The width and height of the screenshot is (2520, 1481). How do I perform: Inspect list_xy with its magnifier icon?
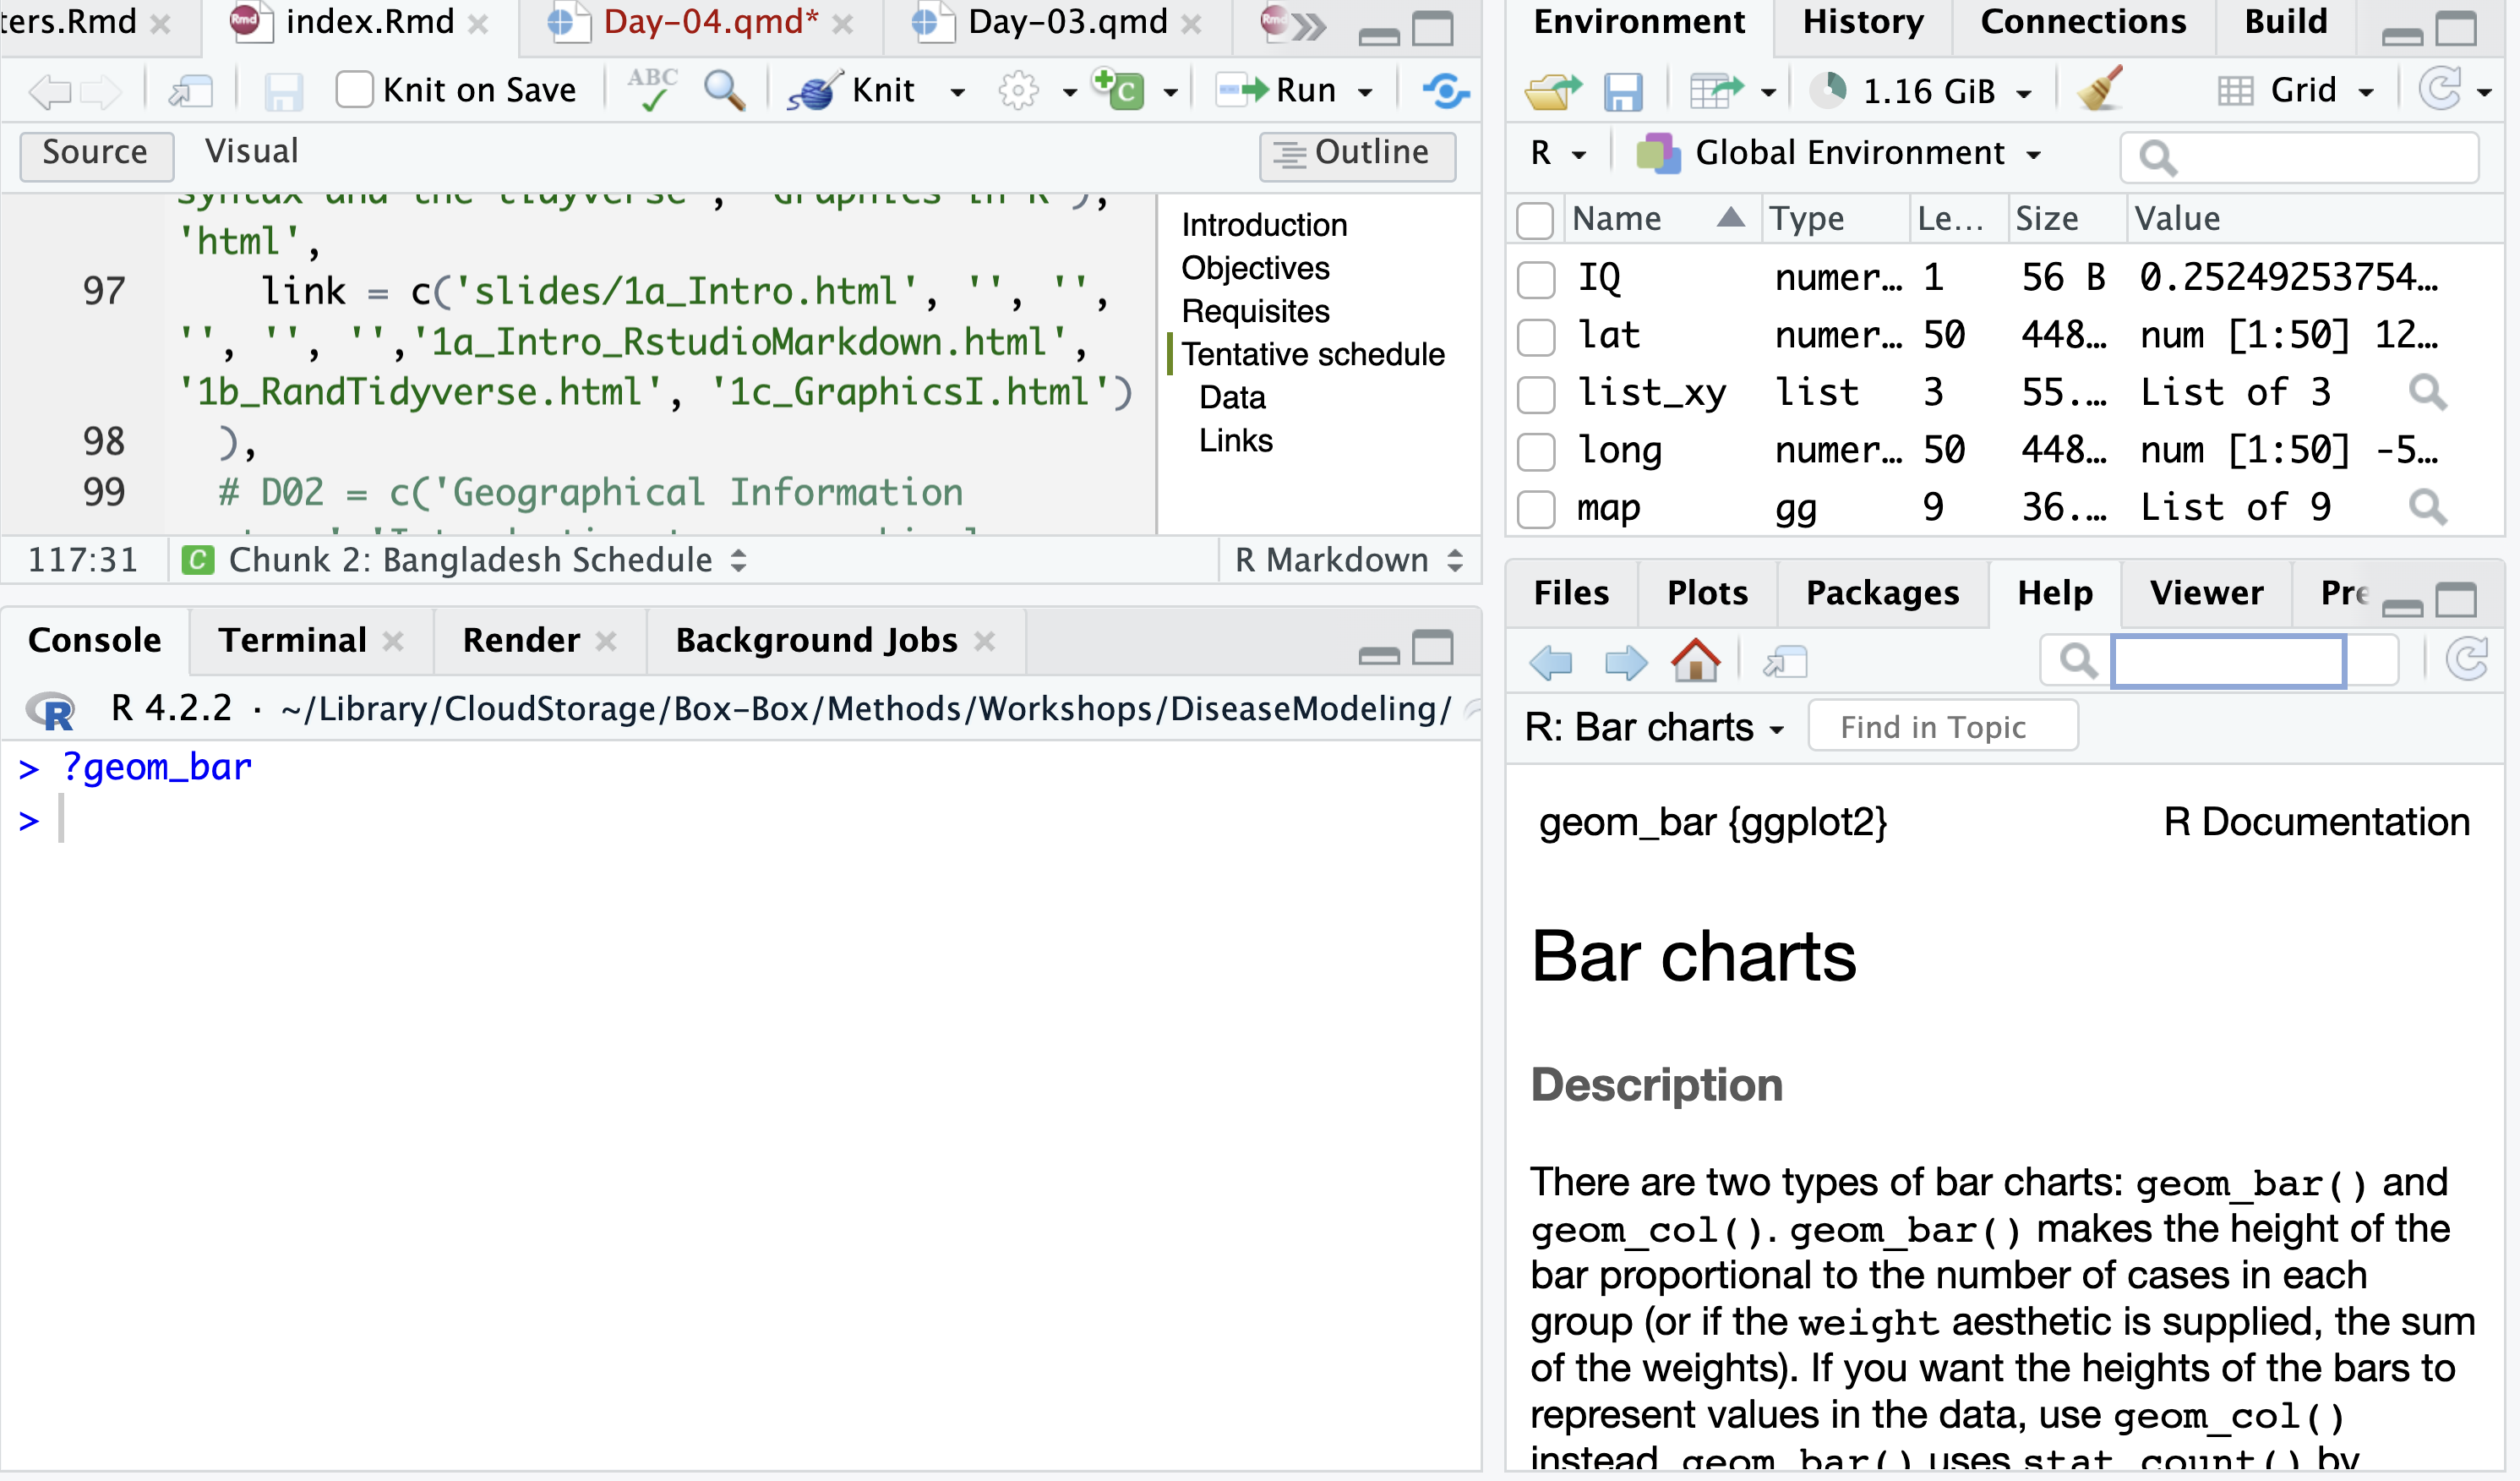(2427, 392)
